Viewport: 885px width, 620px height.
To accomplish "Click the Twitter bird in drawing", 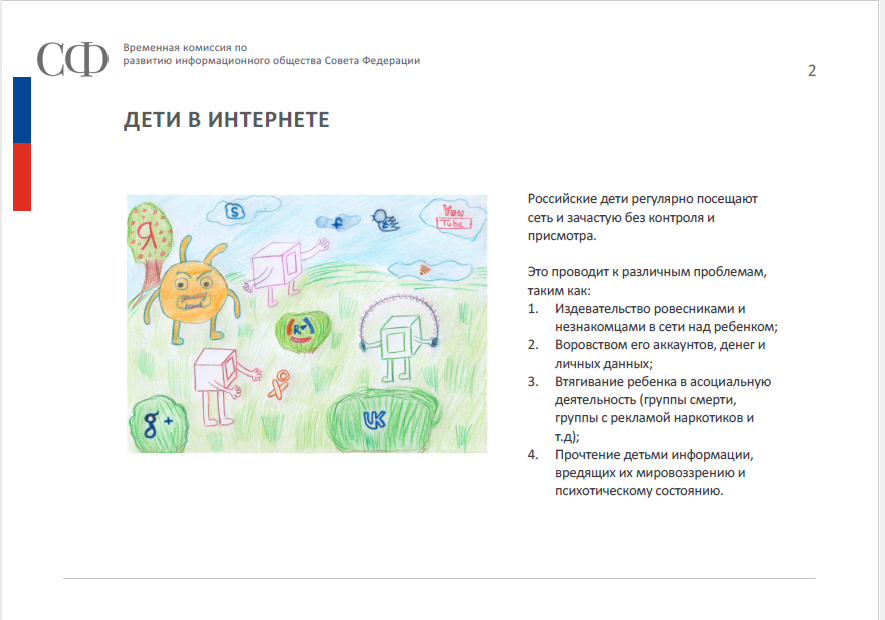I will (x=385, y=220).
